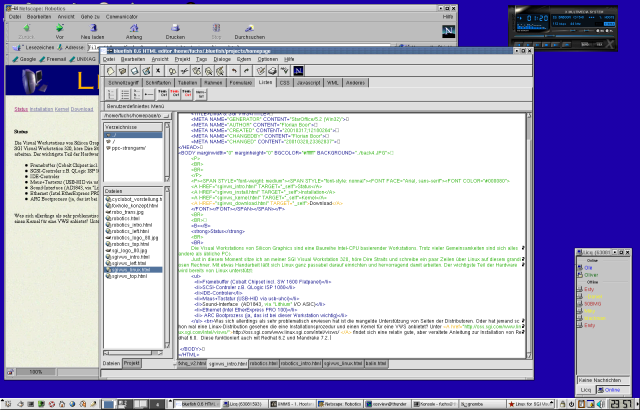
Task: Click the Close file X icon in Bluefish toolbar
Action: (158, 71)
